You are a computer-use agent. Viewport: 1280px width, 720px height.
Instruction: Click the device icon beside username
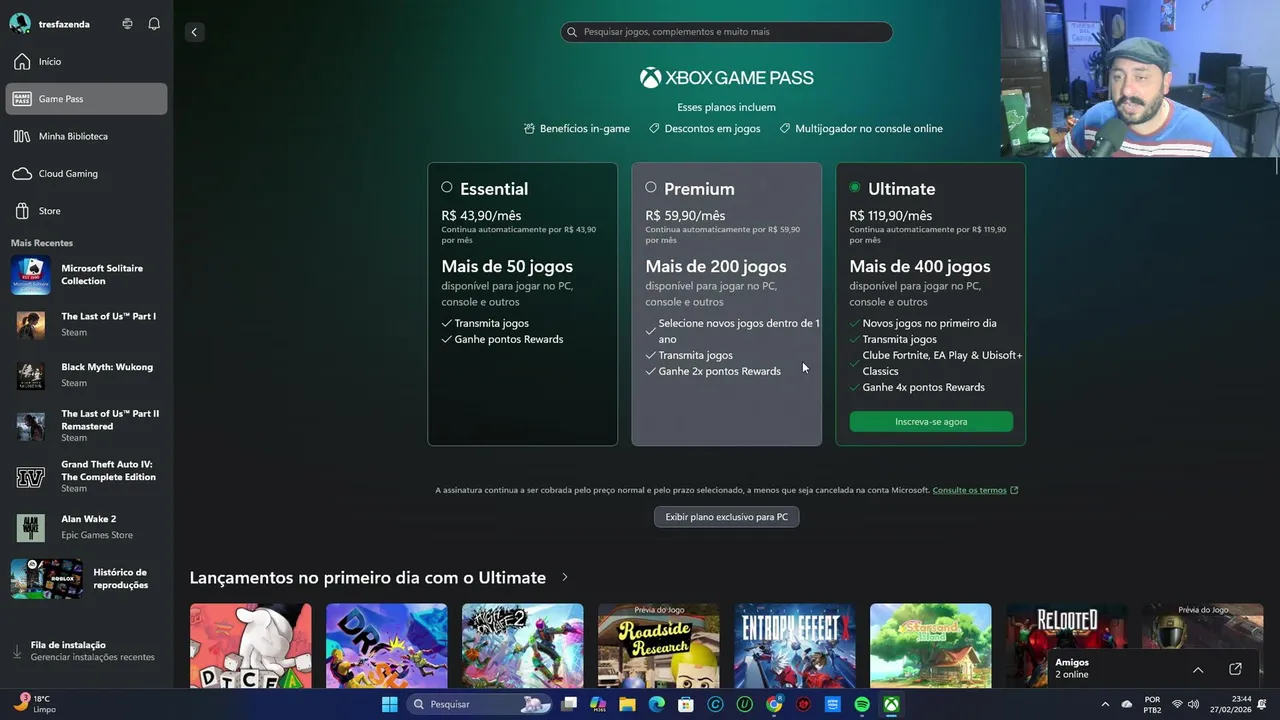127,24
